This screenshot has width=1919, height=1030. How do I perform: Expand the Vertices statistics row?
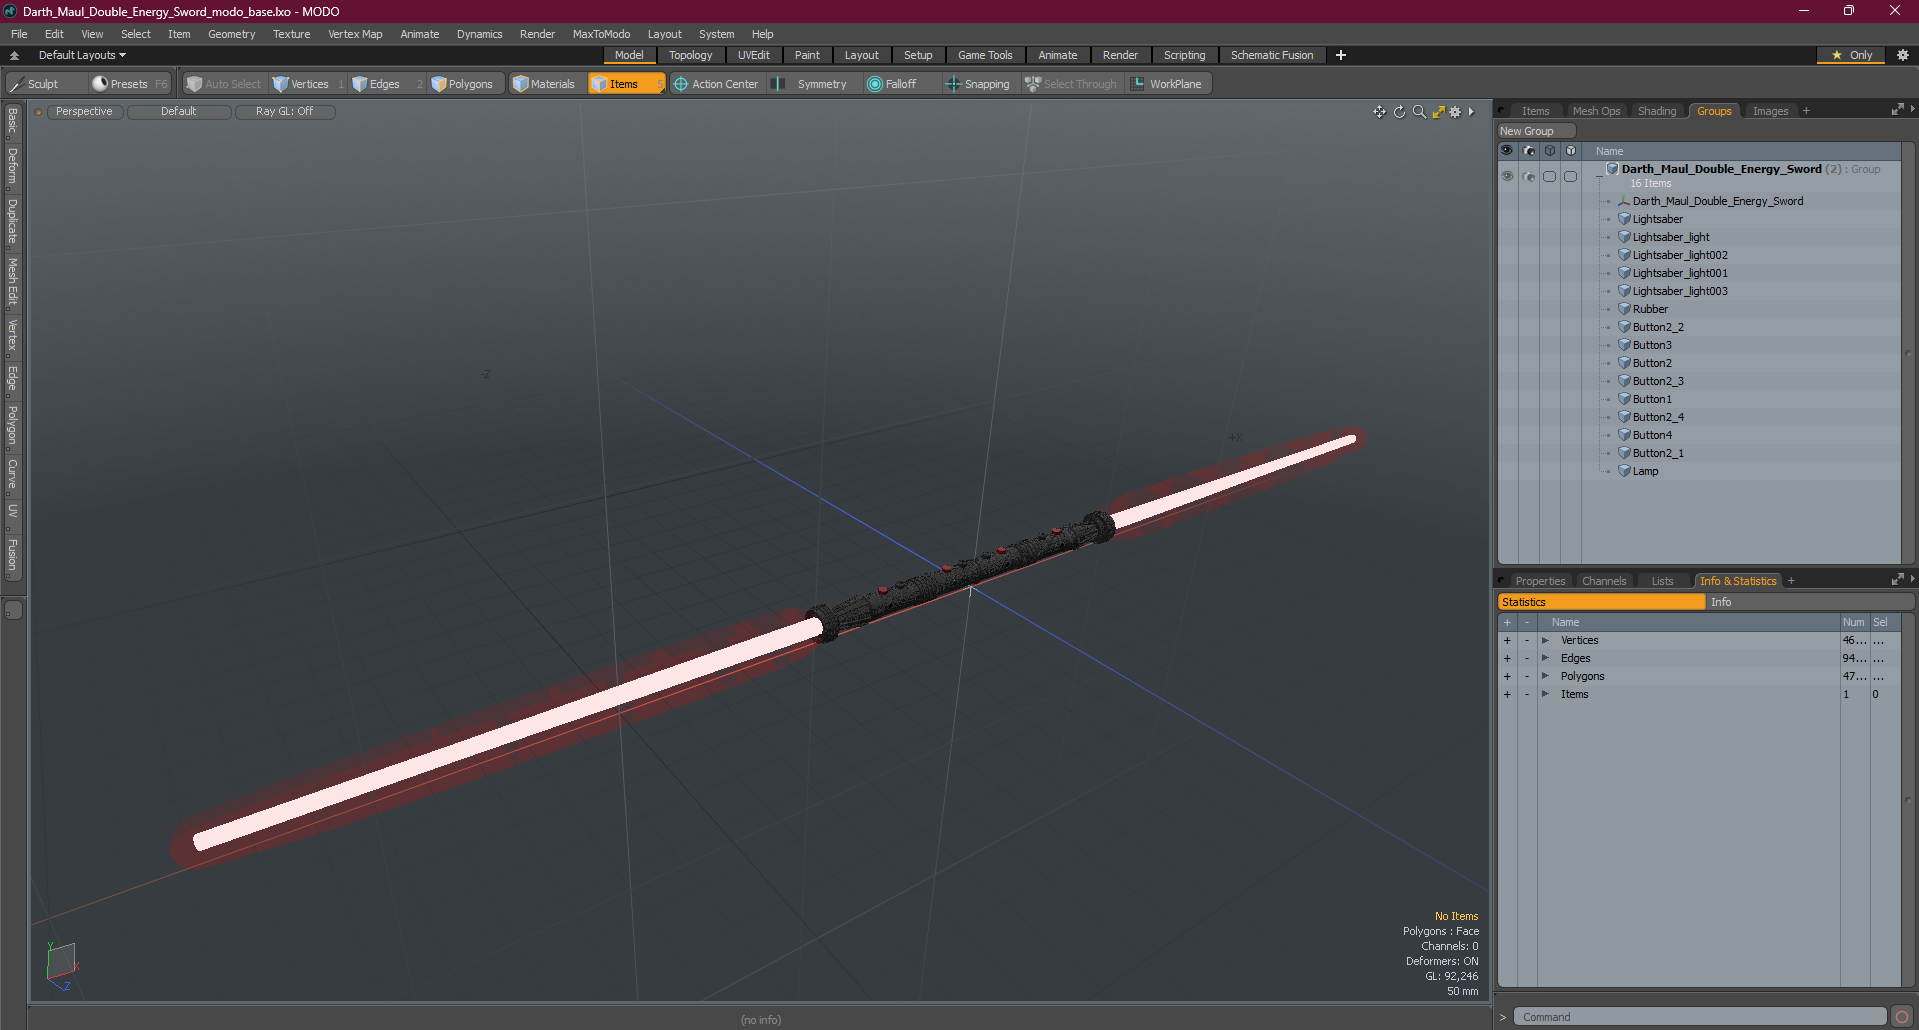click(x=1545, y=640)
